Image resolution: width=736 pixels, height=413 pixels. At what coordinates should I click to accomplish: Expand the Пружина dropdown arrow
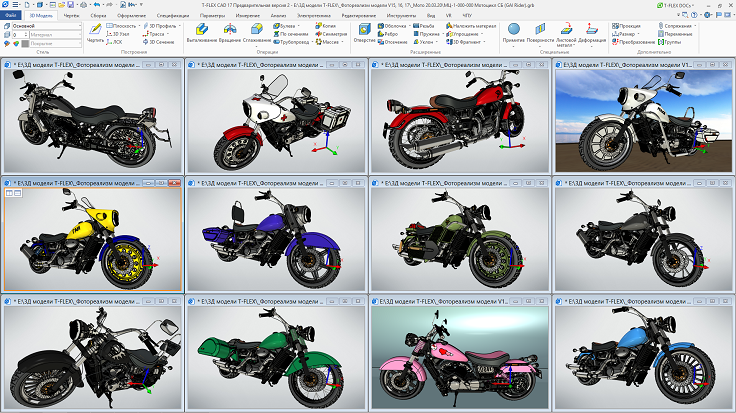(443, 34)
